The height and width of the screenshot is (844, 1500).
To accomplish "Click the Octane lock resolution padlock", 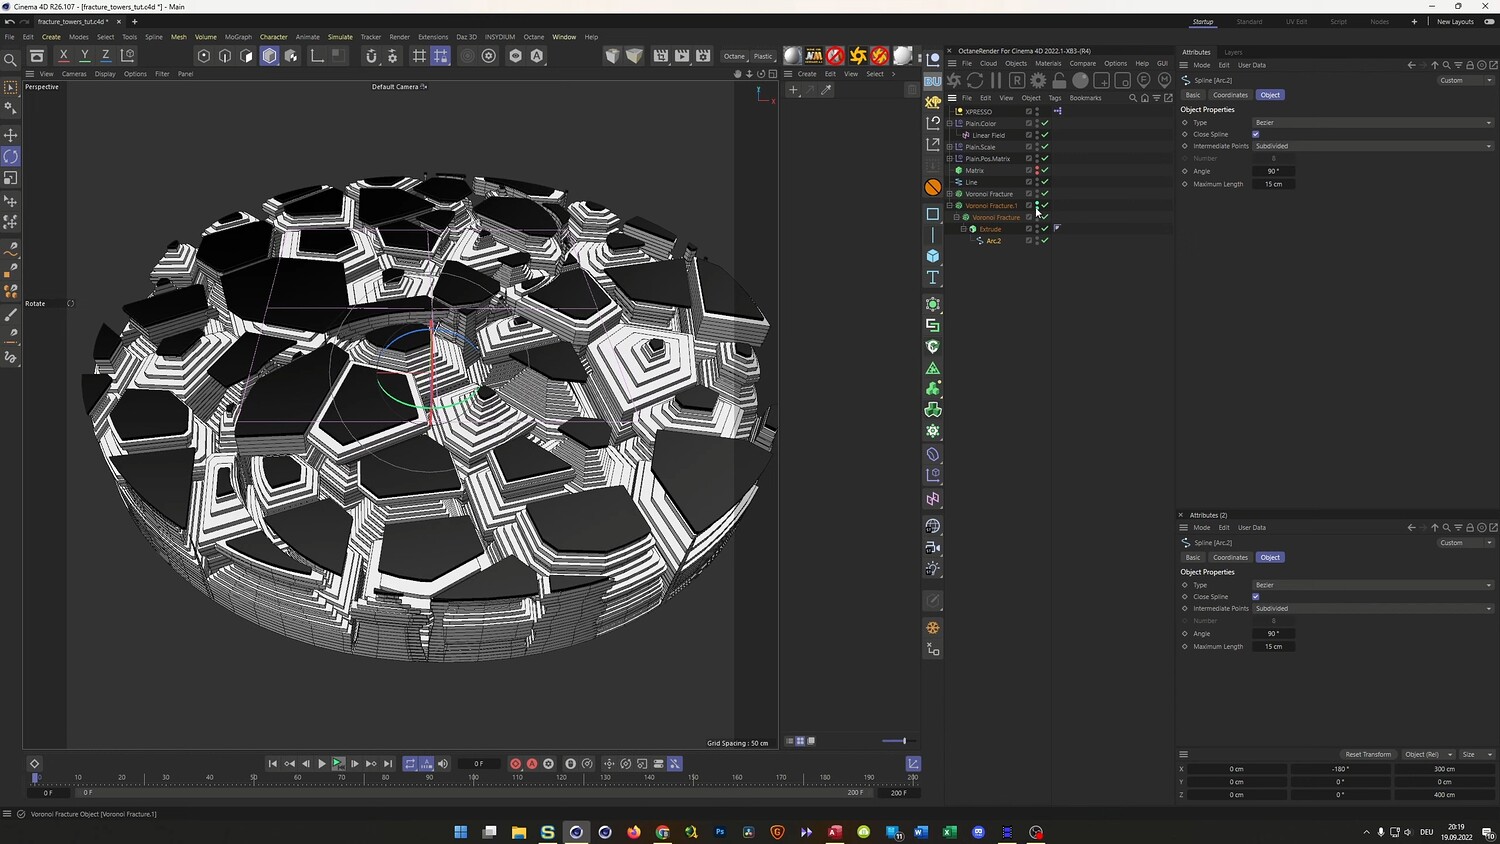I will pos(1059,80).
